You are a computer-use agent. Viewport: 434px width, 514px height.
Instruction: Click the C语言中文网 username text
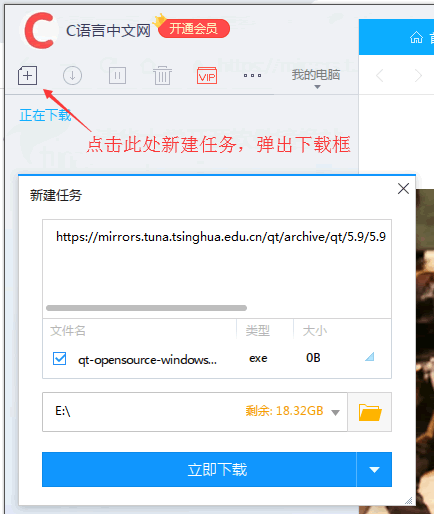108,31
